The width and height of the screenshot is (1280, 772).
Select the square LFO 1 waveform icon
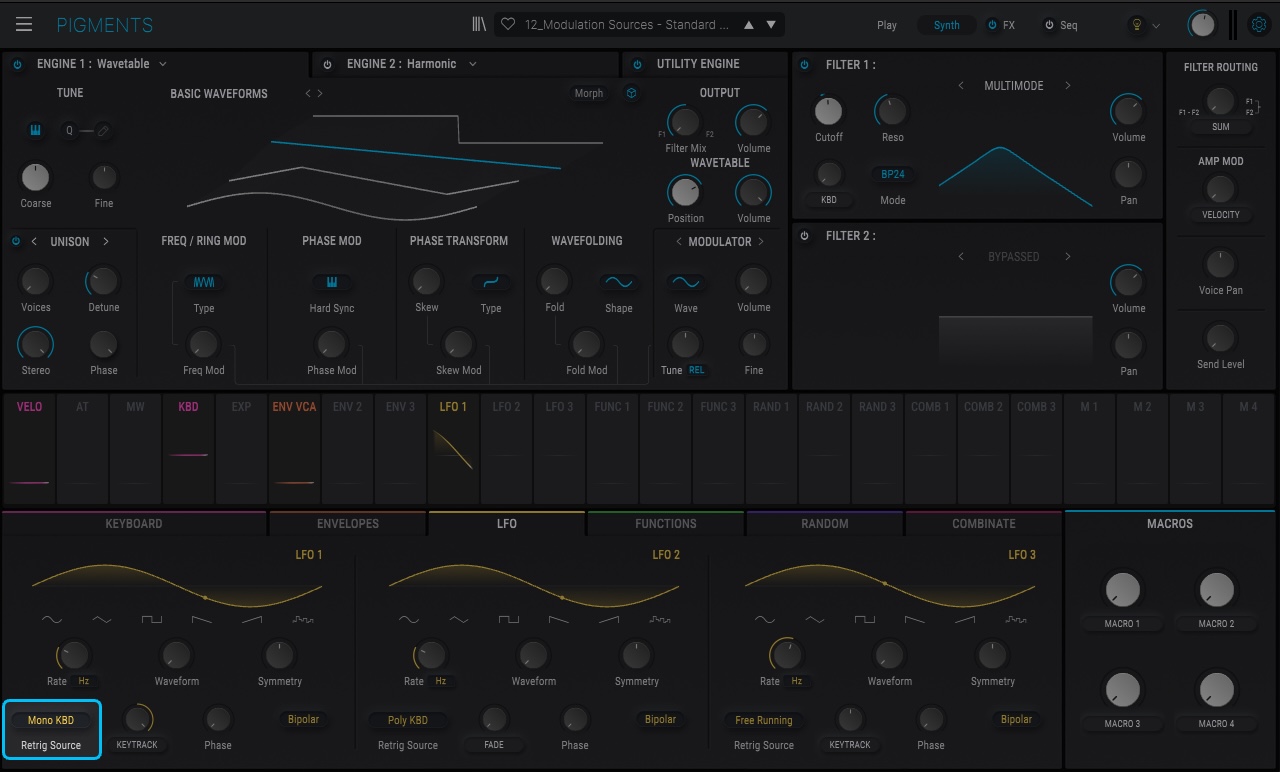pos(152,620)
